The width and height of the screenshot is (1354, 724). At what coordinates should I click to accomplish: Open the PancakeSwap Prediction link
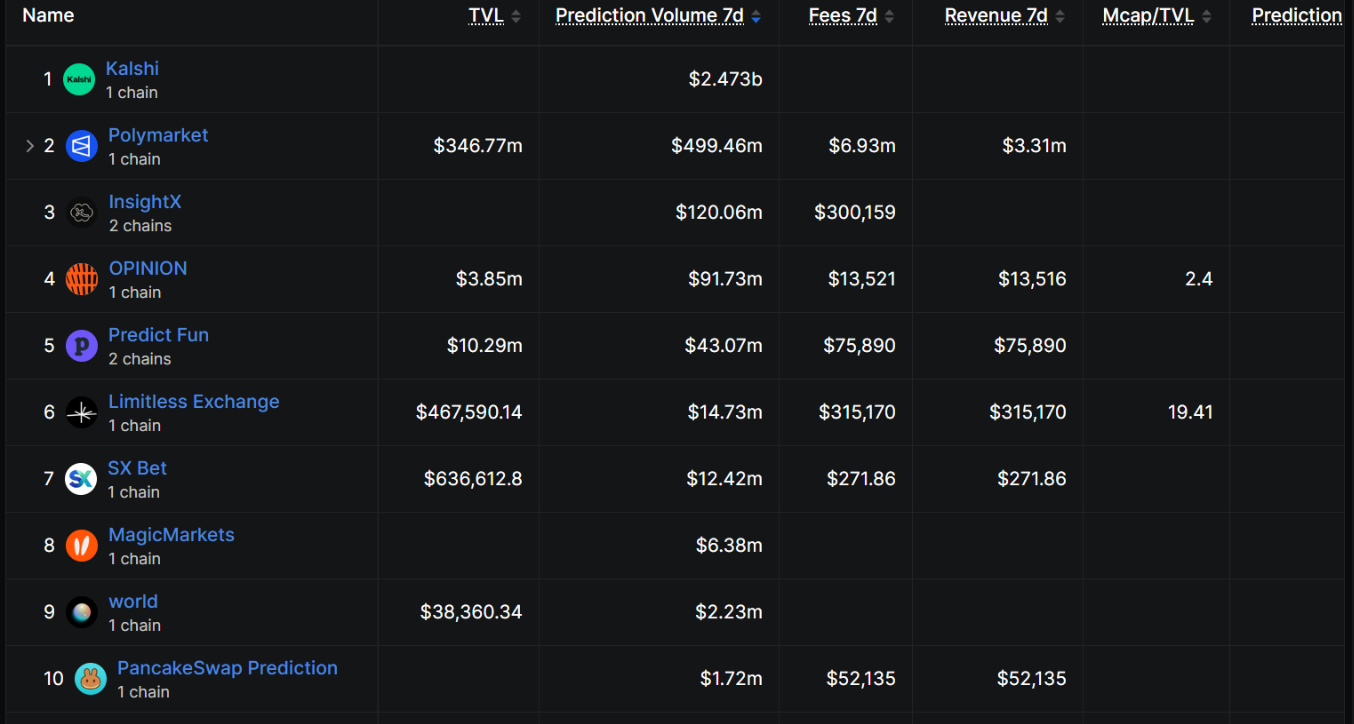point(227,668)
